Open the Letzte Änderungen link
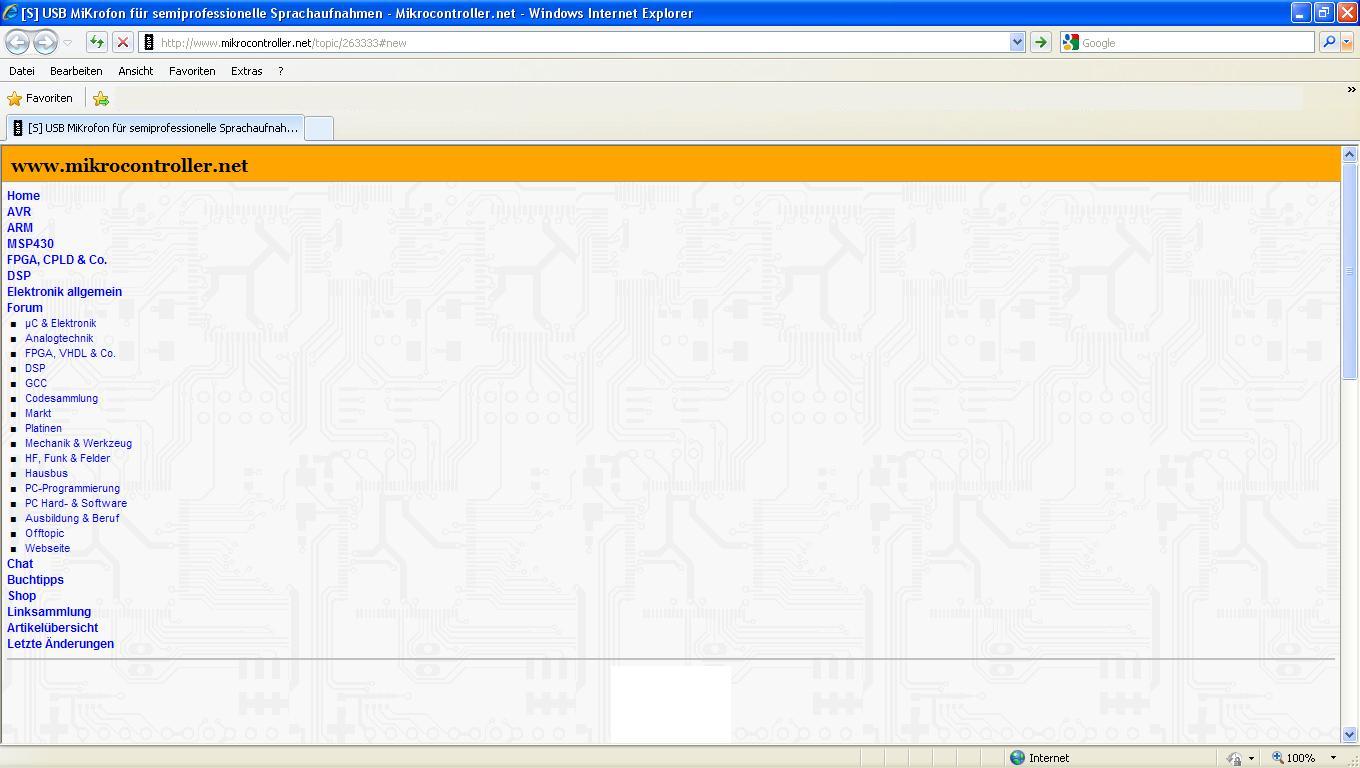Image resolution: width=1360 pixels, height=768 pixels. click(x=60, y=644)
